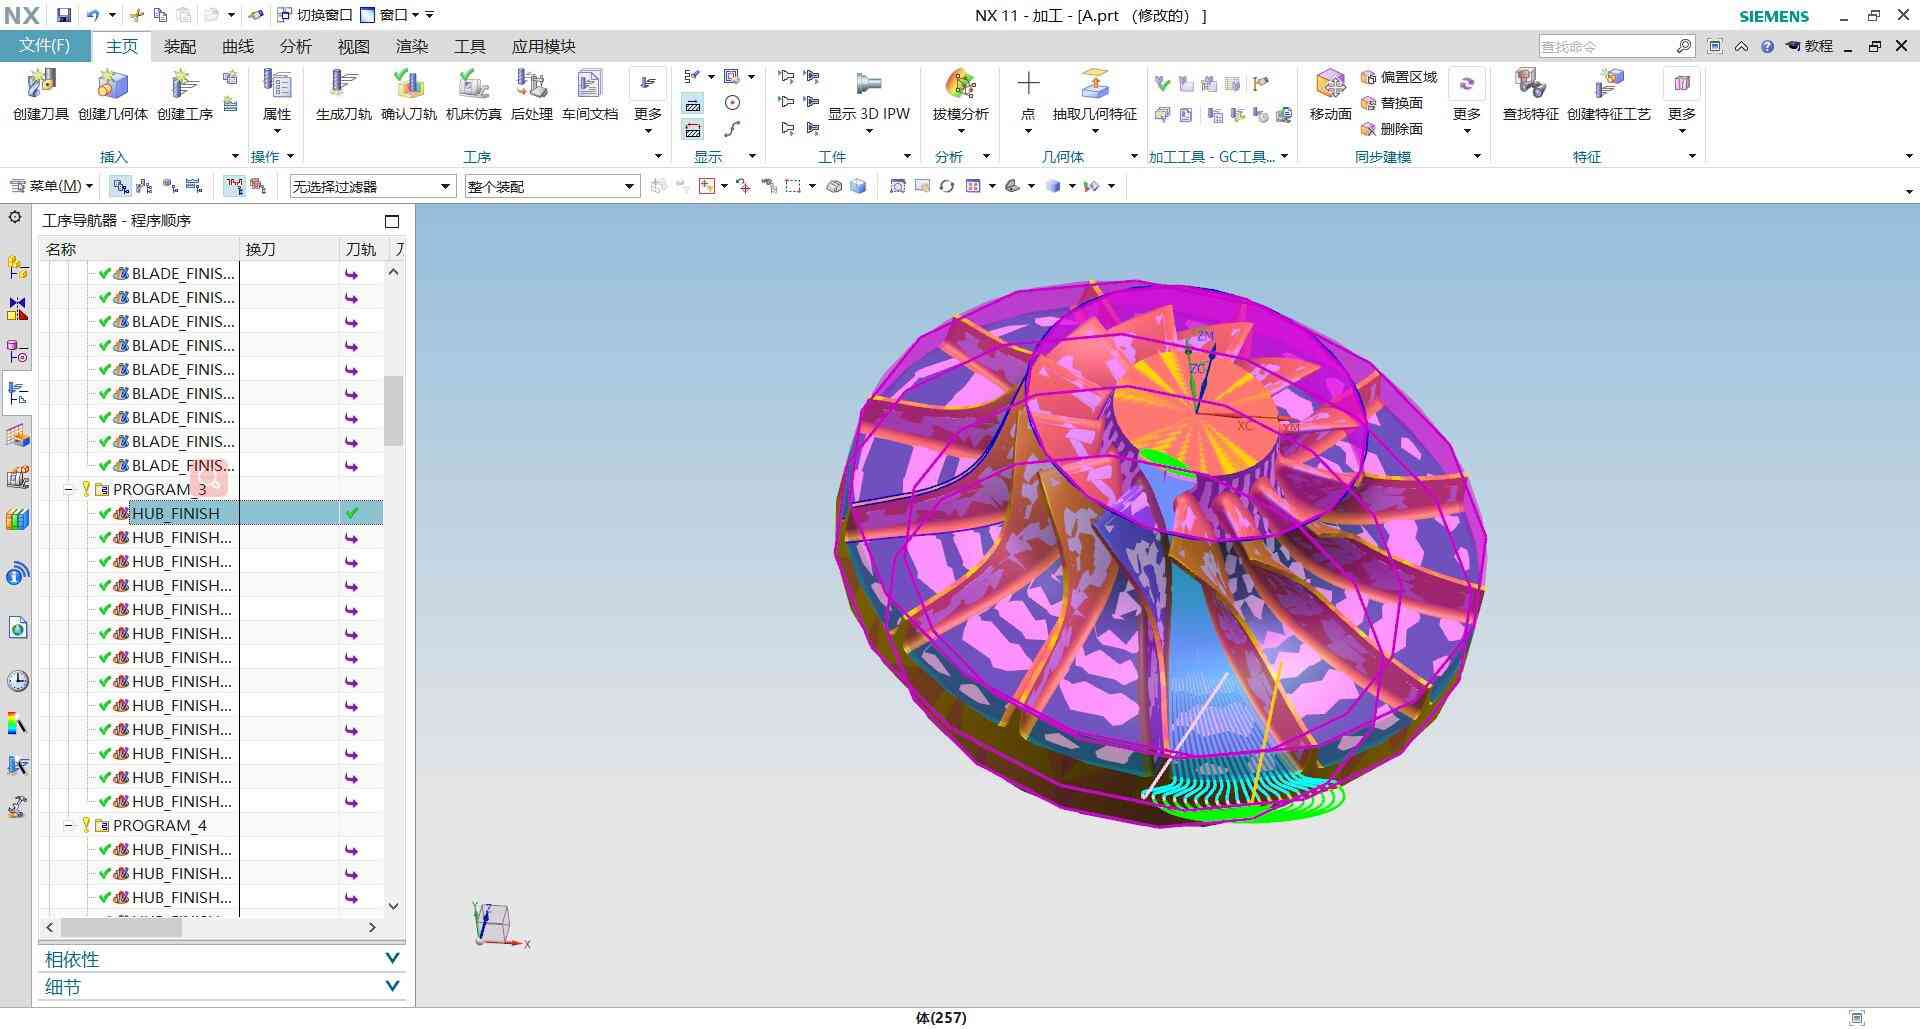
Task: Start 机床仿真 (Machine Simulation)
Action: click(473, 85)
